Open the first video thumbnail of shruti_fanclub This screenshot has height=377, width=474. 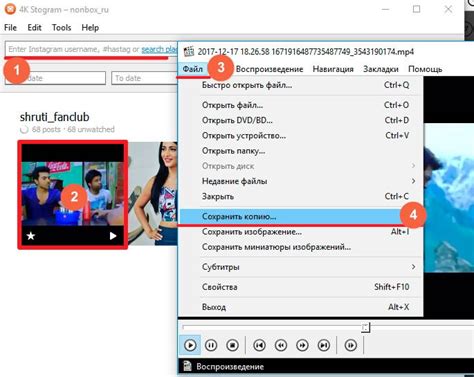coord(73,195)
